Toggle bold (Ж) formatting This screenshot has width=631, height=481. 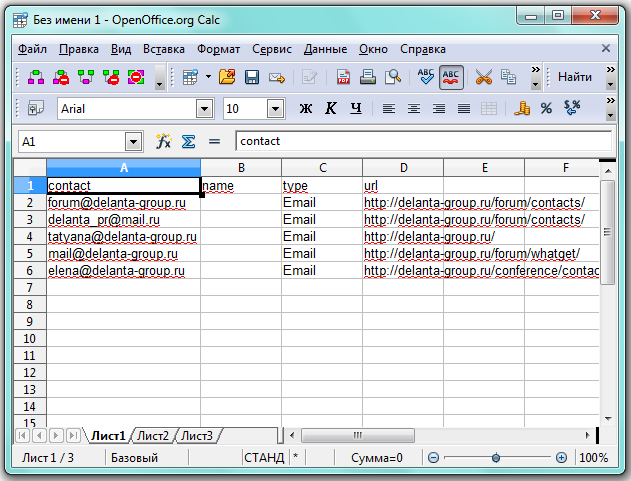[x=306, y=108]
